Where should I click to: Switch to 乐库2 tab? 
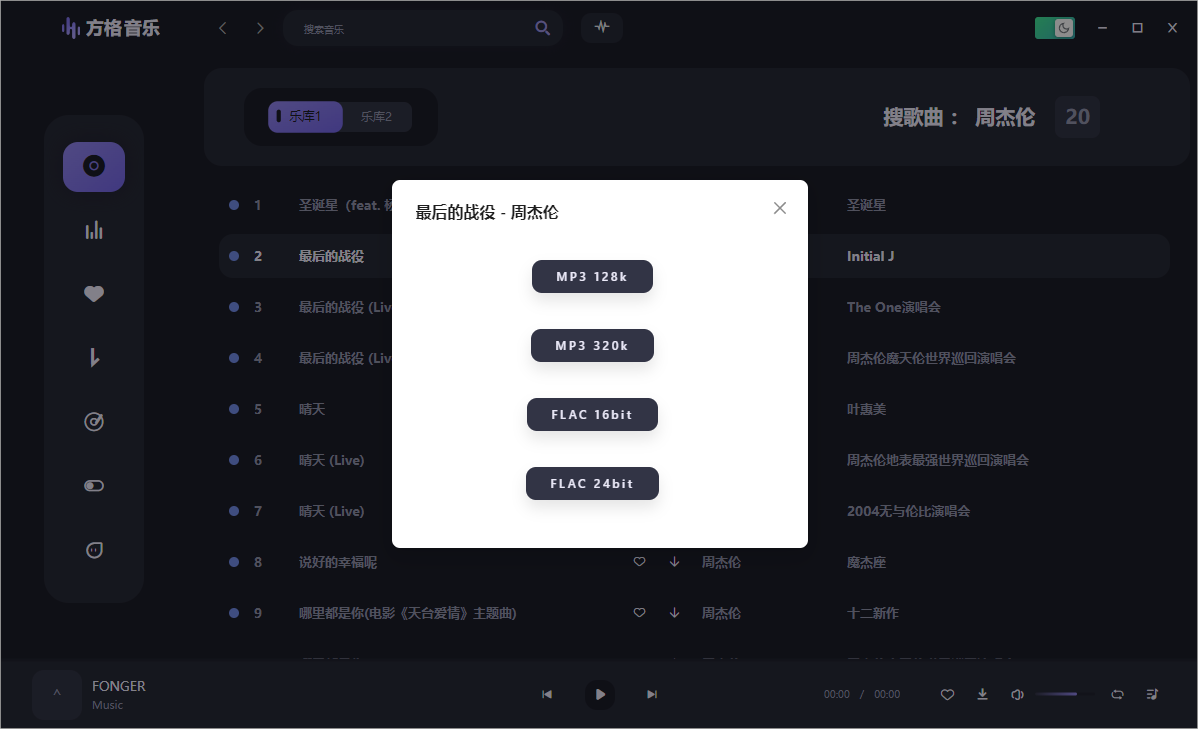[x=376, y=117]
